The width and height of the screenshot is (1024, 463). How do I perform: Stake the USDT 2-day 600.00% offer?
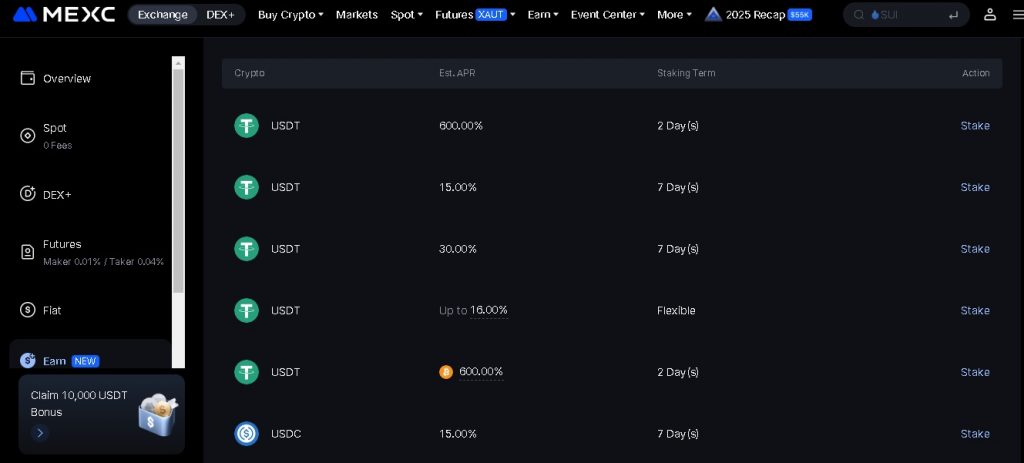974,126
